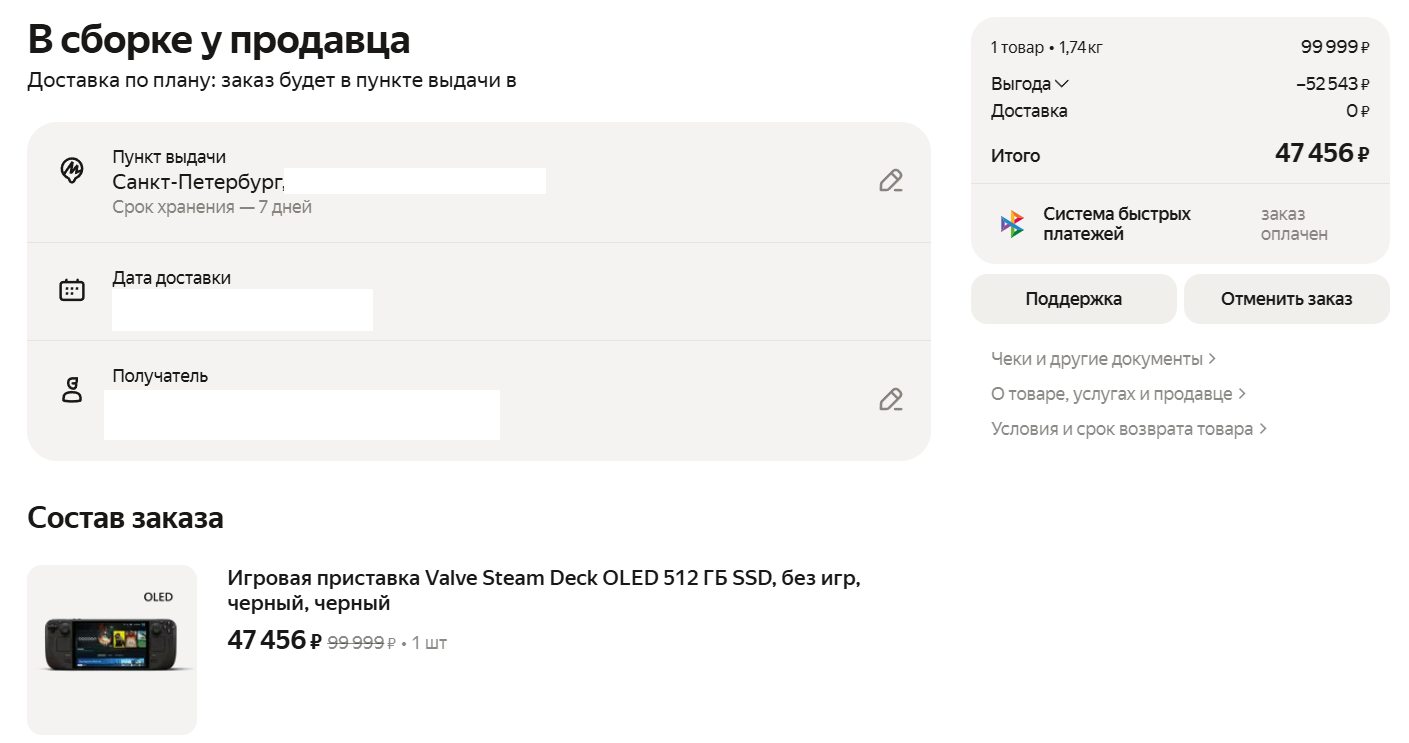Click the fast payment system logo

[1012, 224]
